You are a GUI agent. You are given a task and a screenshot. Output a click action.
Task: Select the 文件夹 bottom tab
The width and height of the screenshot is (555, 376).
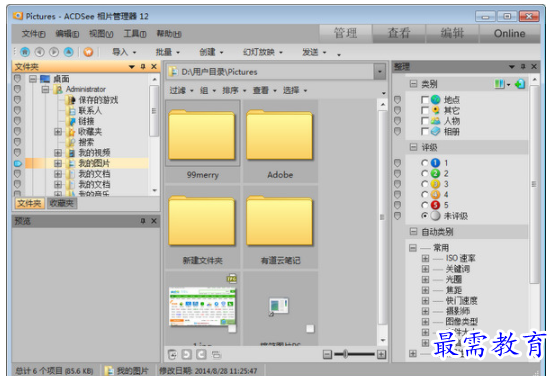click(30, 203)
